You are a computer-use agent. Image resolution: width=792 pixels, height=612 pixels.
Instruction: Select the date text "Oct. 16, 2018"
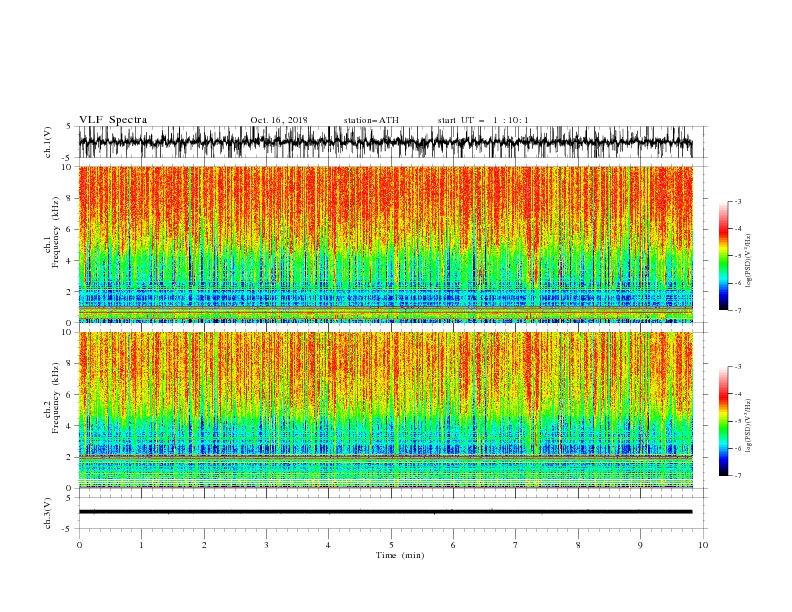(279, 120)
